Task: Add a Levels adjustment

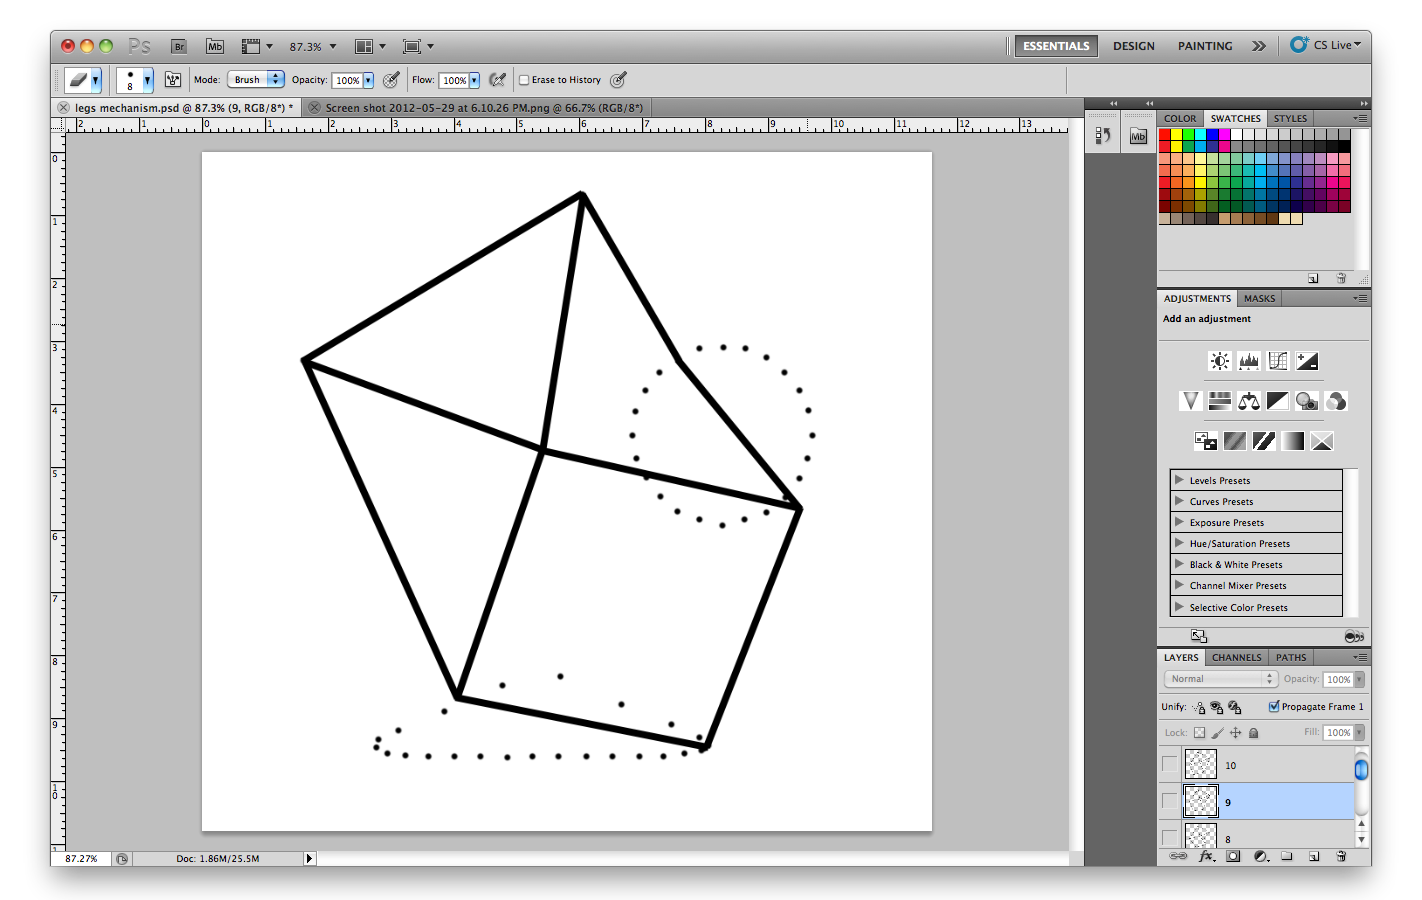Action: coord(1249,361)
